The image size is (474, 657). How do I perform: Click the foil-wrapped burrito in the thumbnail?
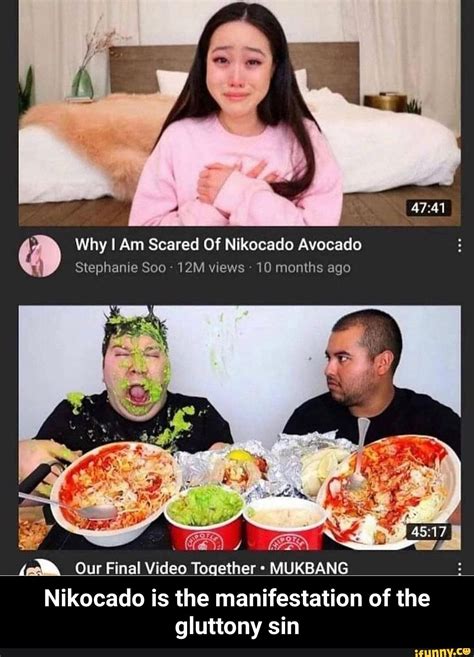[x=228, y=467]
